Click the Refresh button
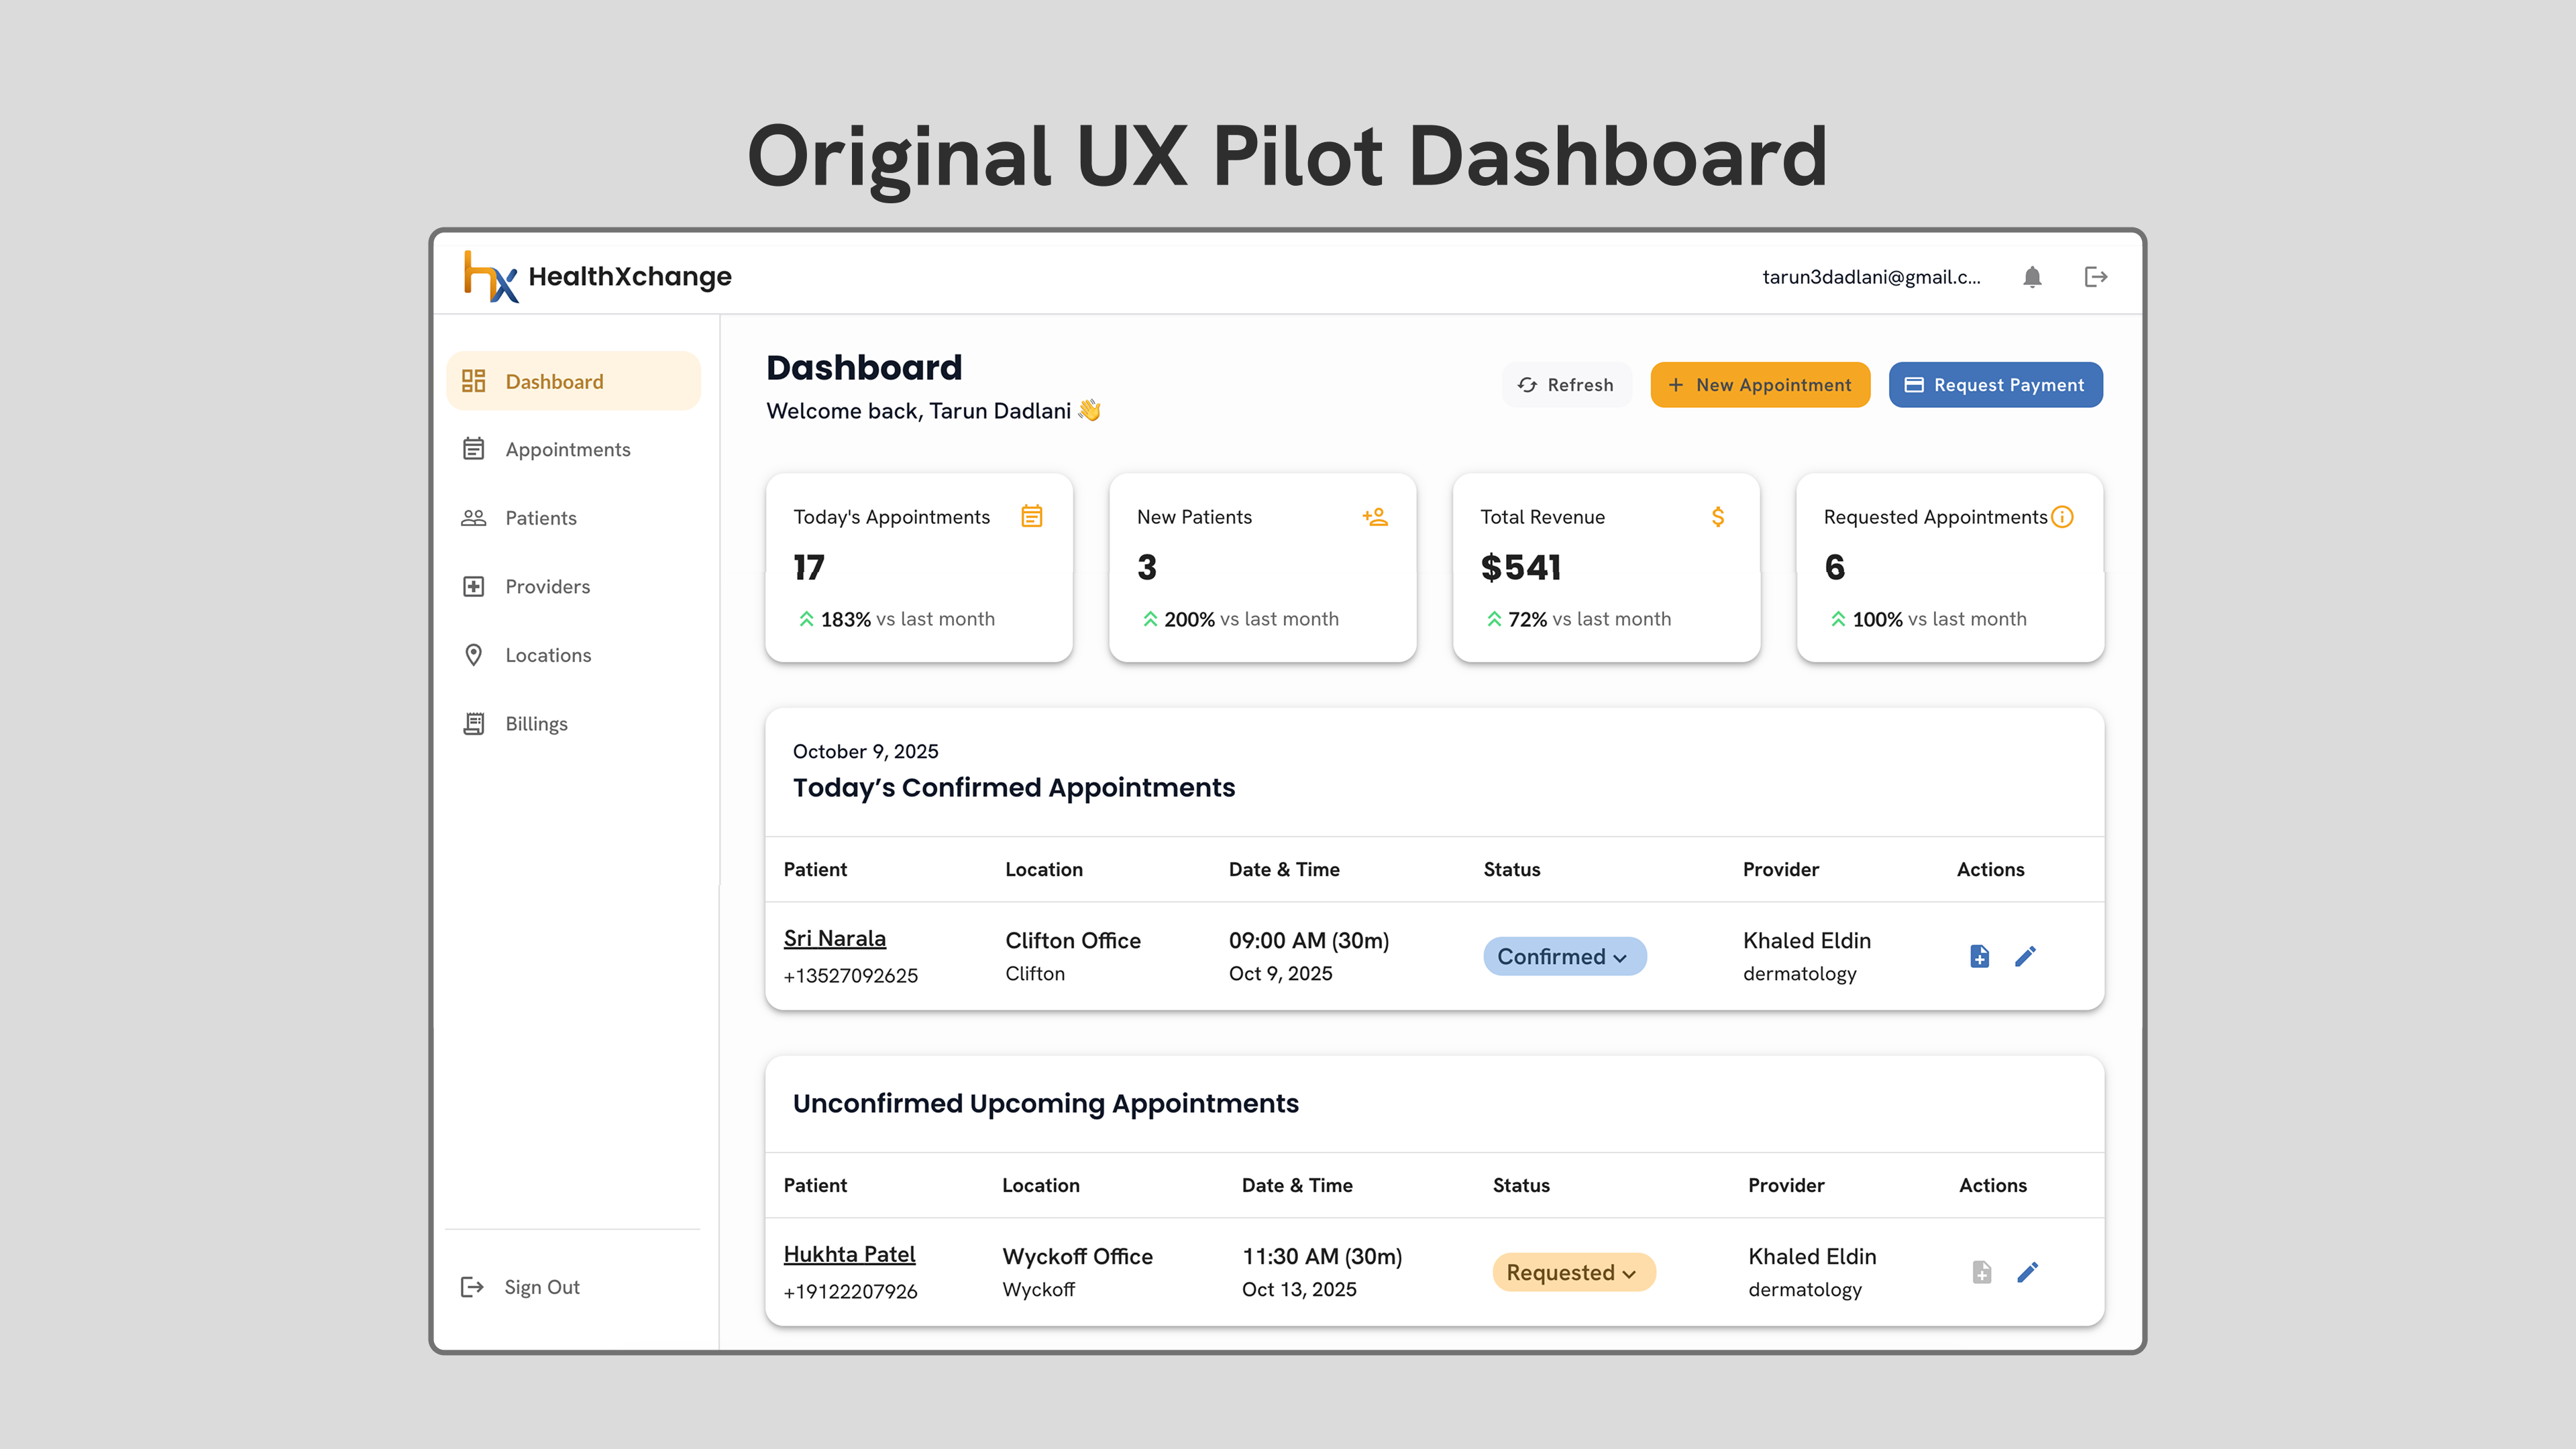Viewport: 2576px width, 1449px height. pyautogui.click(x=1566, y=385)
